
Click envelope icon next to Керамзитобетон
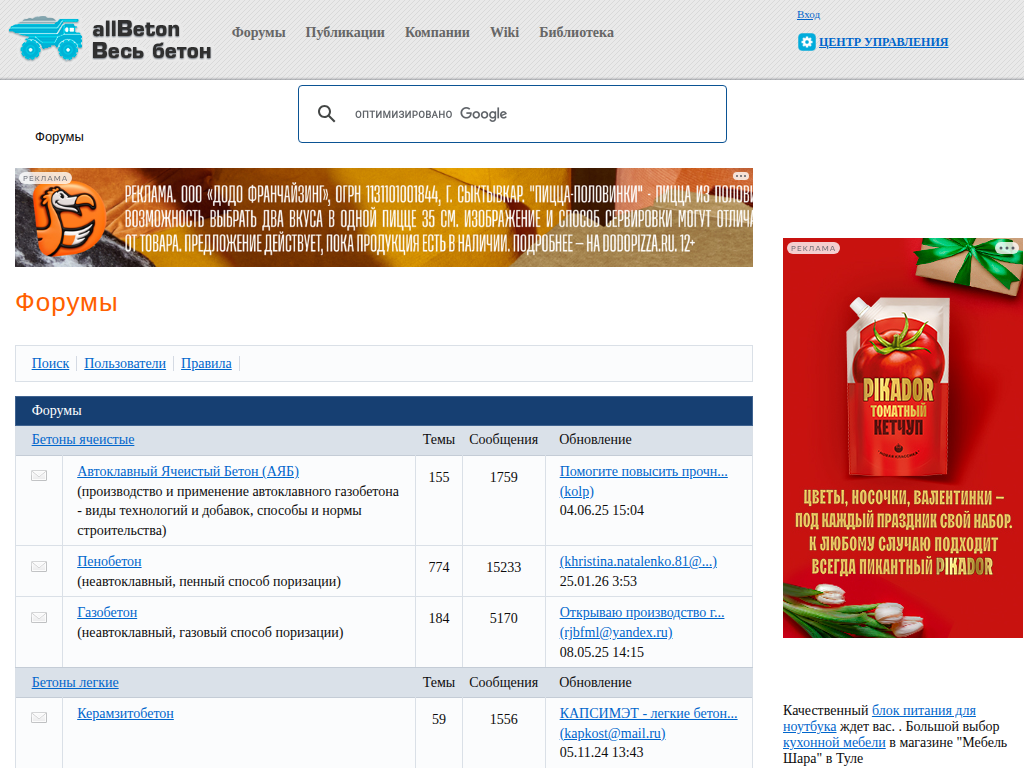tap(39, 718)
